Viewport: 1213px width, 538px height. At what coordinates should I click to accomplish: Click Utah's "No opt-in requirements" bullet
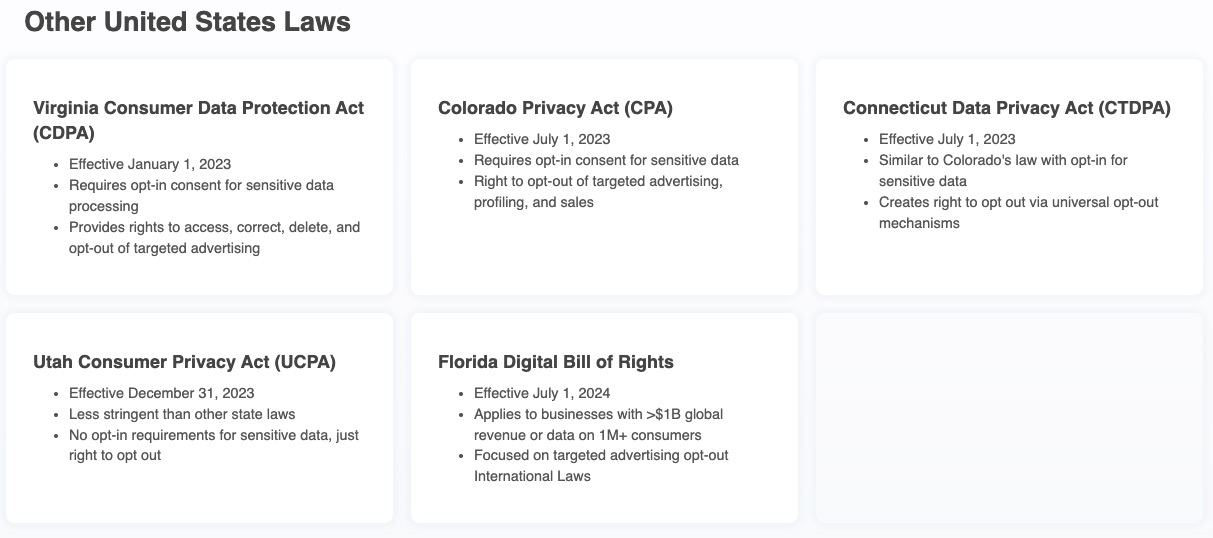(x=213, y=435)
